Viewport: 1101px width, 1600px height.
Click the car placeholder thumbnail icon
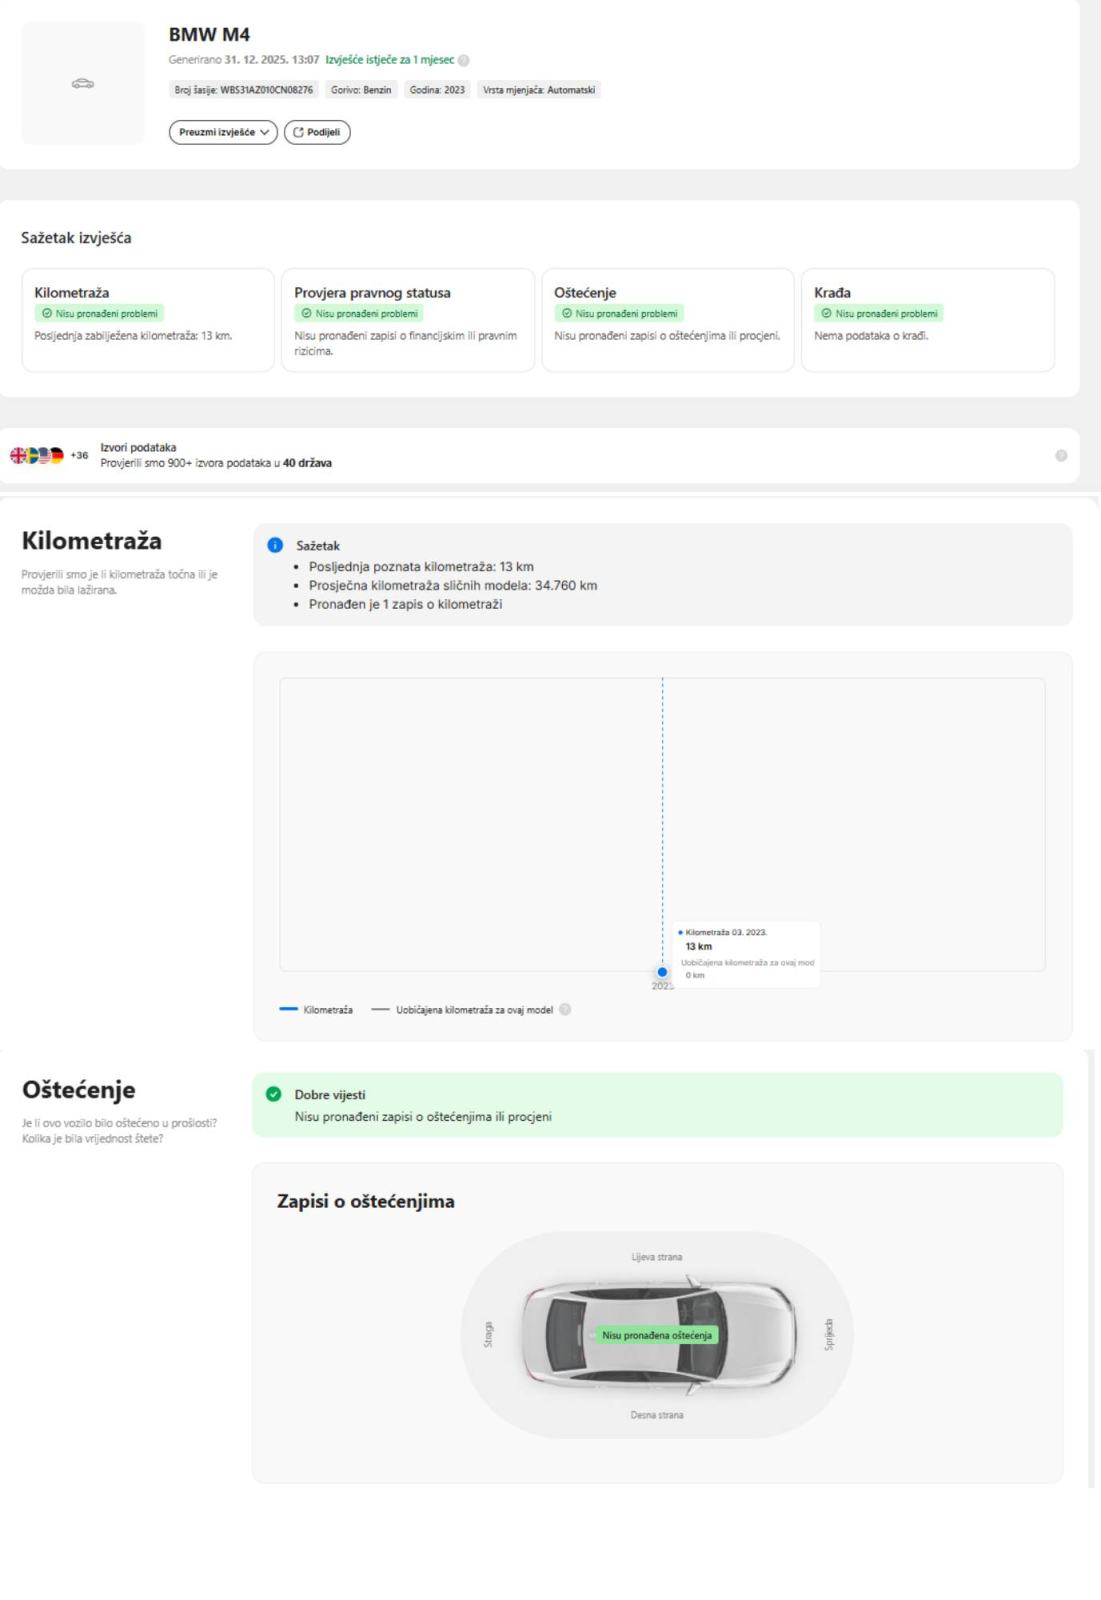coord(83,84)
